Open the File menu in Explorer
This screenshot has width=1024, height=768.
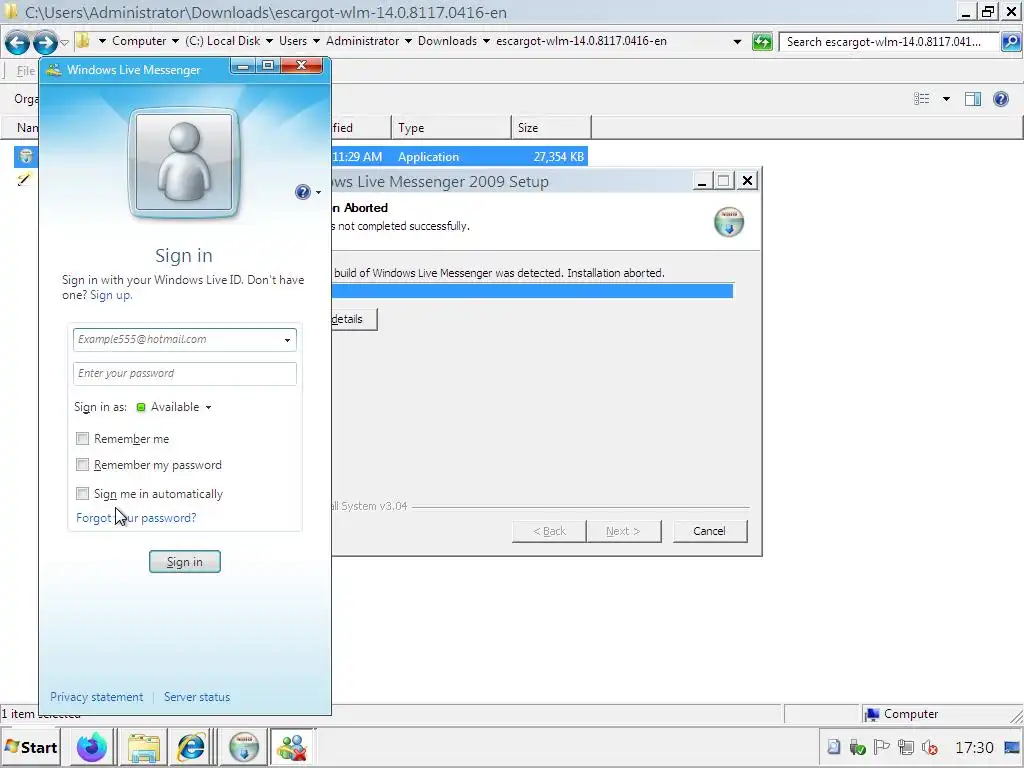[x=25, y=71]
